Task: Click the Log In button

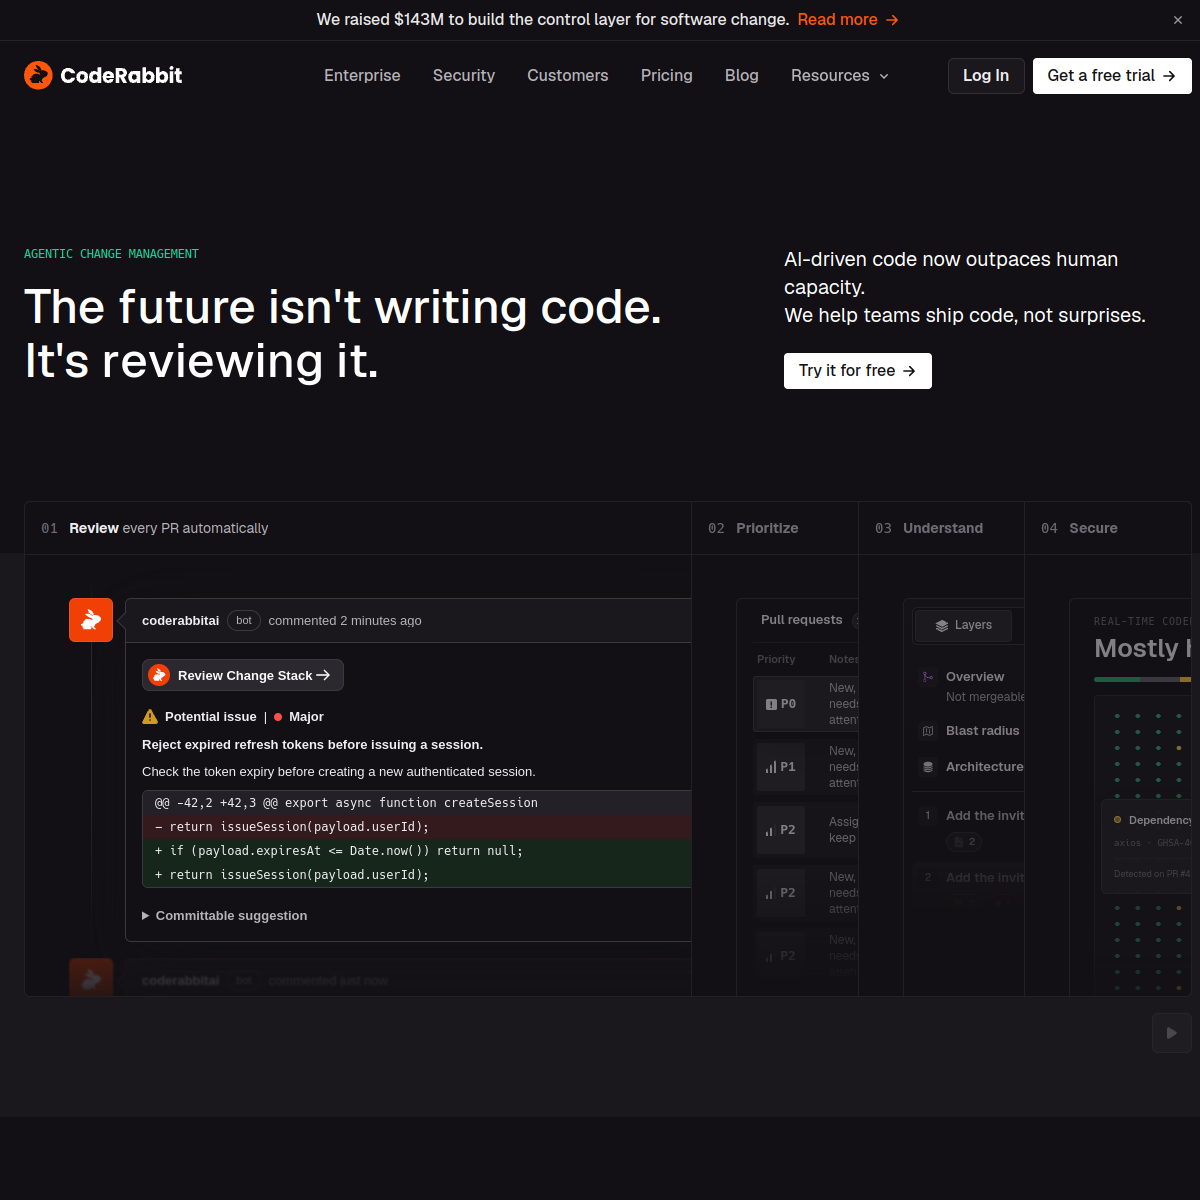Action: pyautogui.click(x=986, y=76)
